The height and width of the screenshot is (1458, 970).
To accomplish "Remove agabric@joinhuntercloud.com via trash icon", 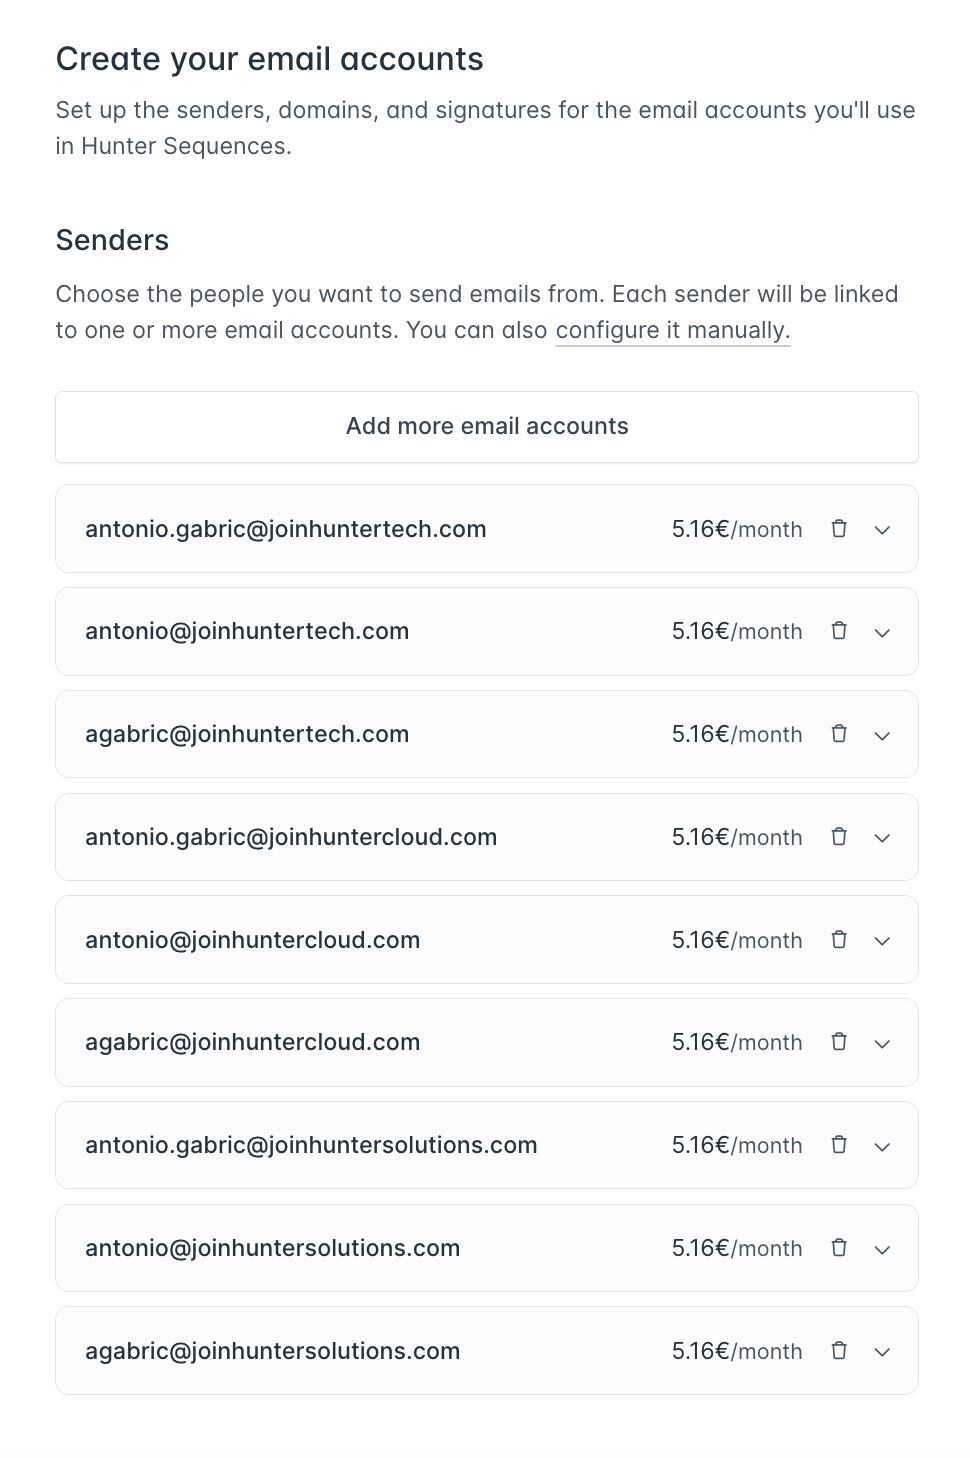I will tap(839, 1042).
